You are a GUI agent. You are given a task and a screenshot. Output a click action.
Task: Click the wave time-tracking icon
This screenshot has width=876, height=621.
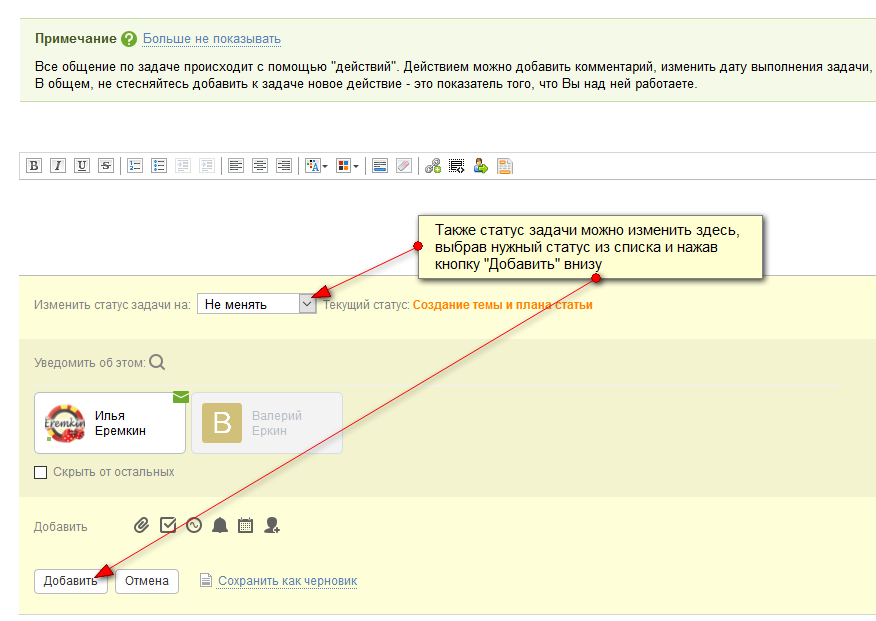point(194,526)
